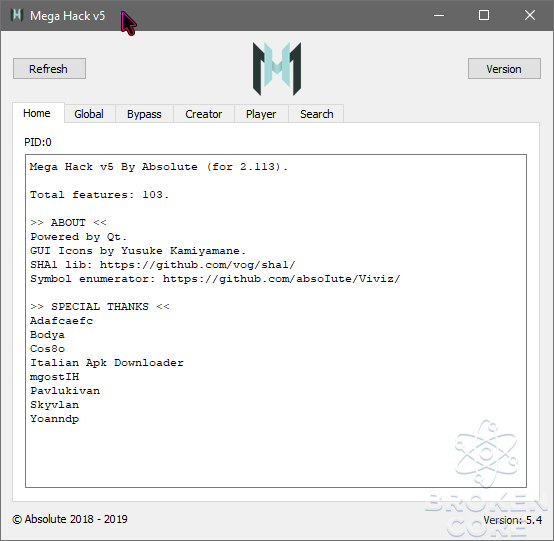Viewport: 554px width, 541px height.
Task: Click the name mgostIH
Action: tap(54, 377)
